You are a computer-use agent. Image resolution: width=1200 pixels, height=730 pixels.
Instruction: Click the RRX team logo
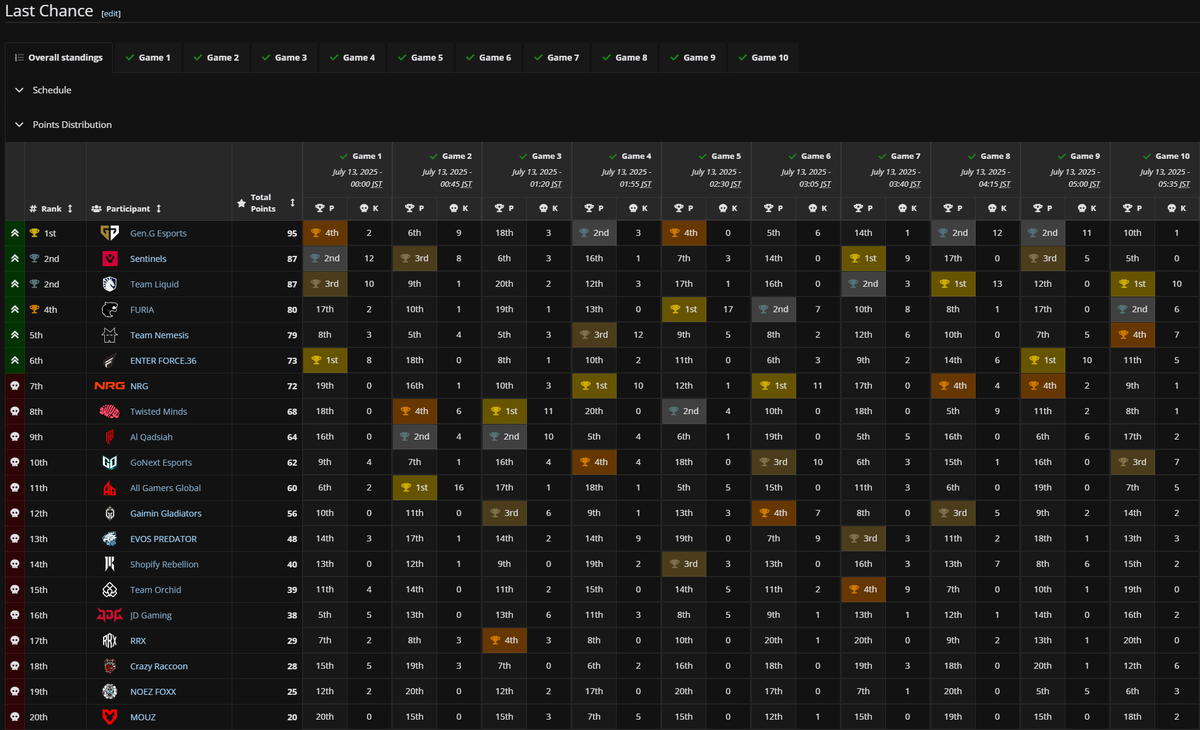[109, 641]
